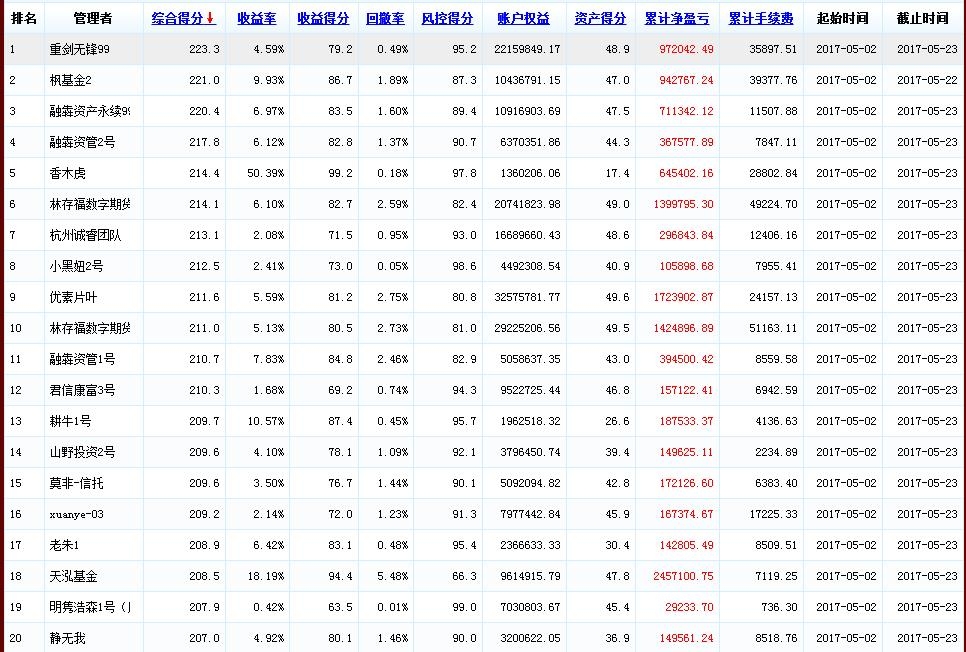Click the 回撤率 value 0.01%
This screenshot has width=966, height=652.
(x=392, y=607)
